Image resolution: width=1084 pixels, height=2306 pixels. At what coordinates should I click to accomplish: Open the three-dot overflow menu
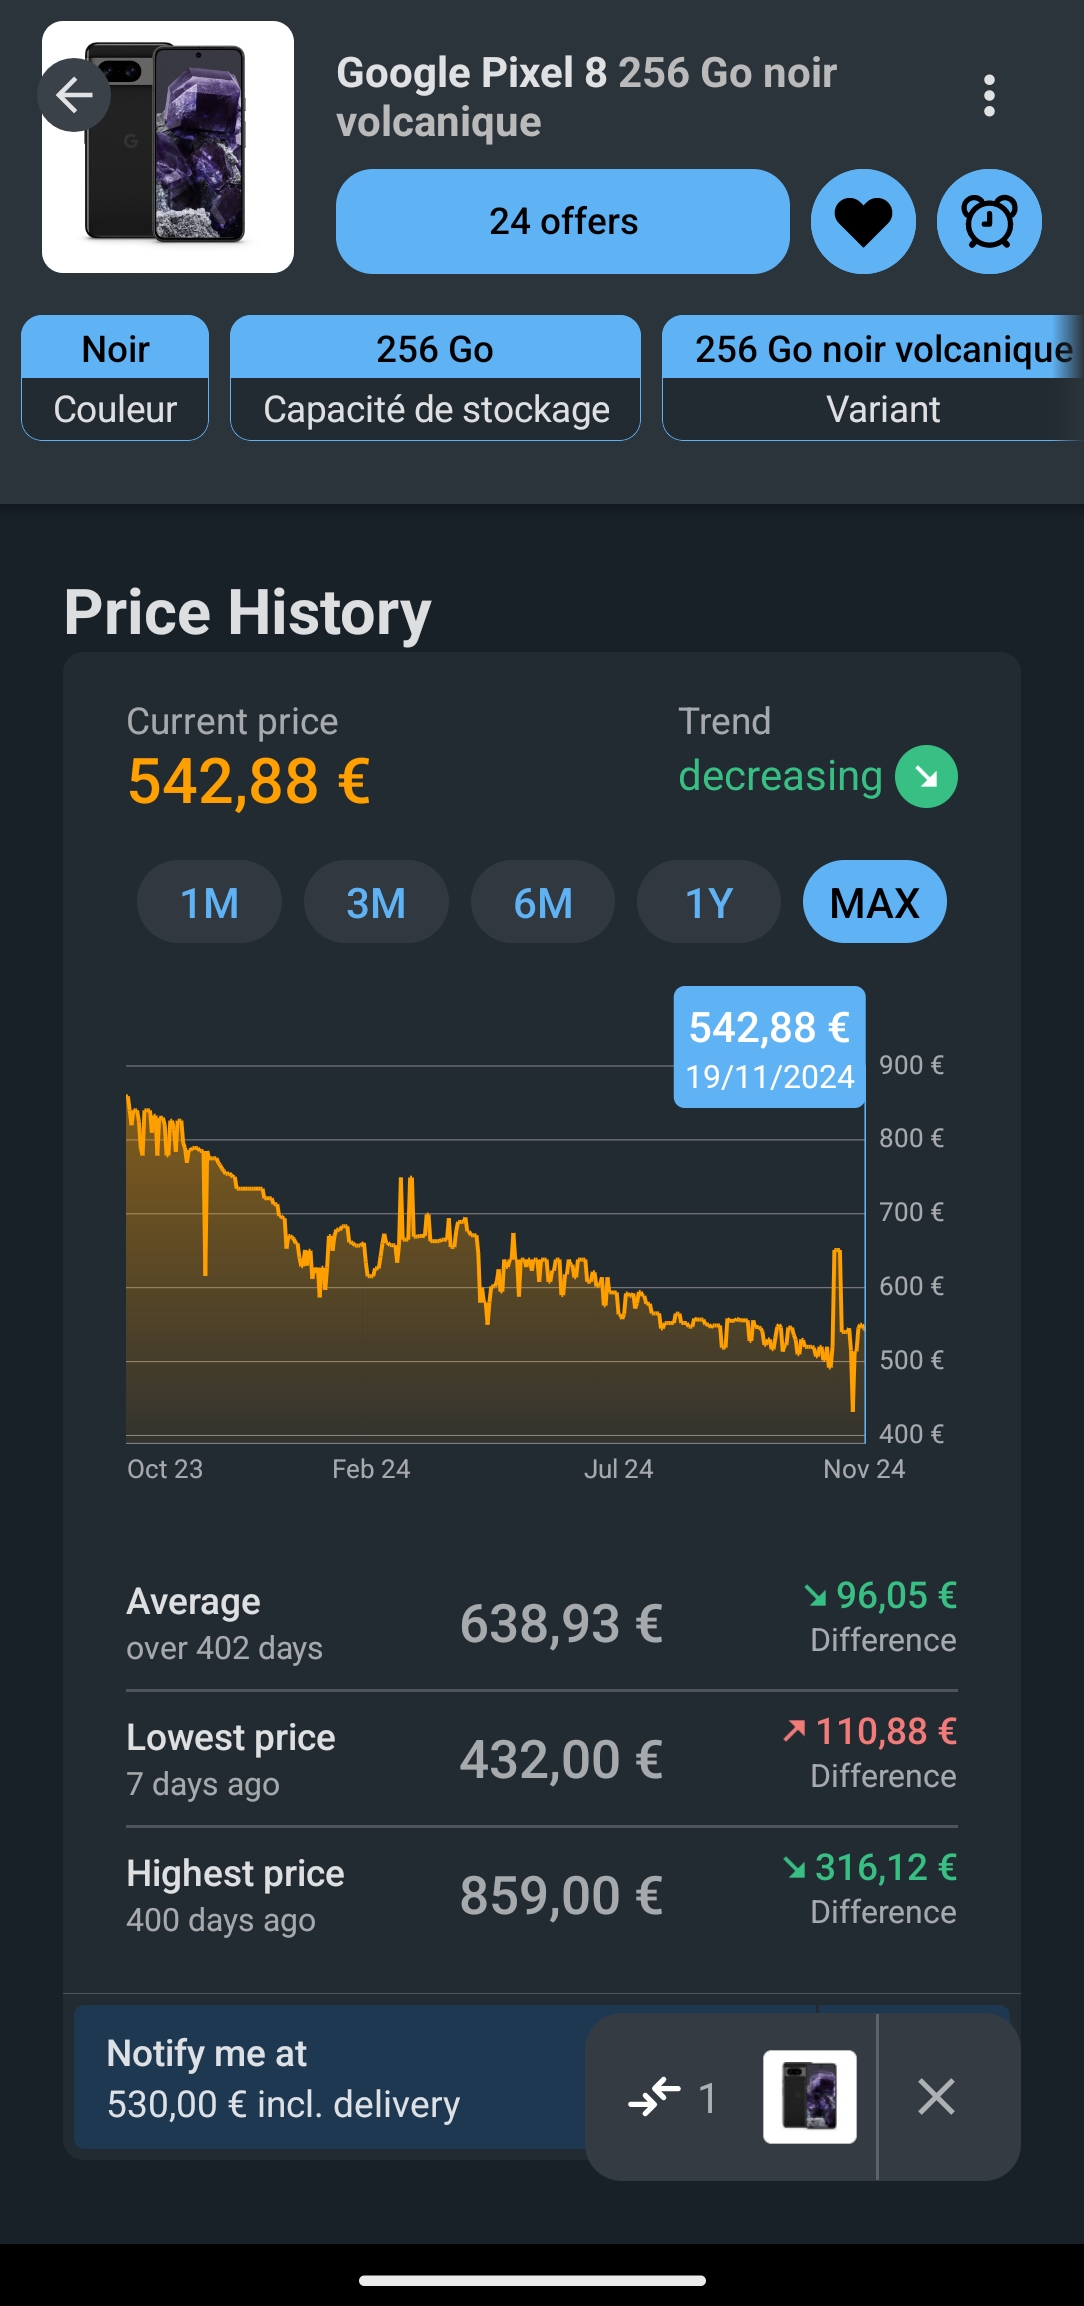(989, 96)
